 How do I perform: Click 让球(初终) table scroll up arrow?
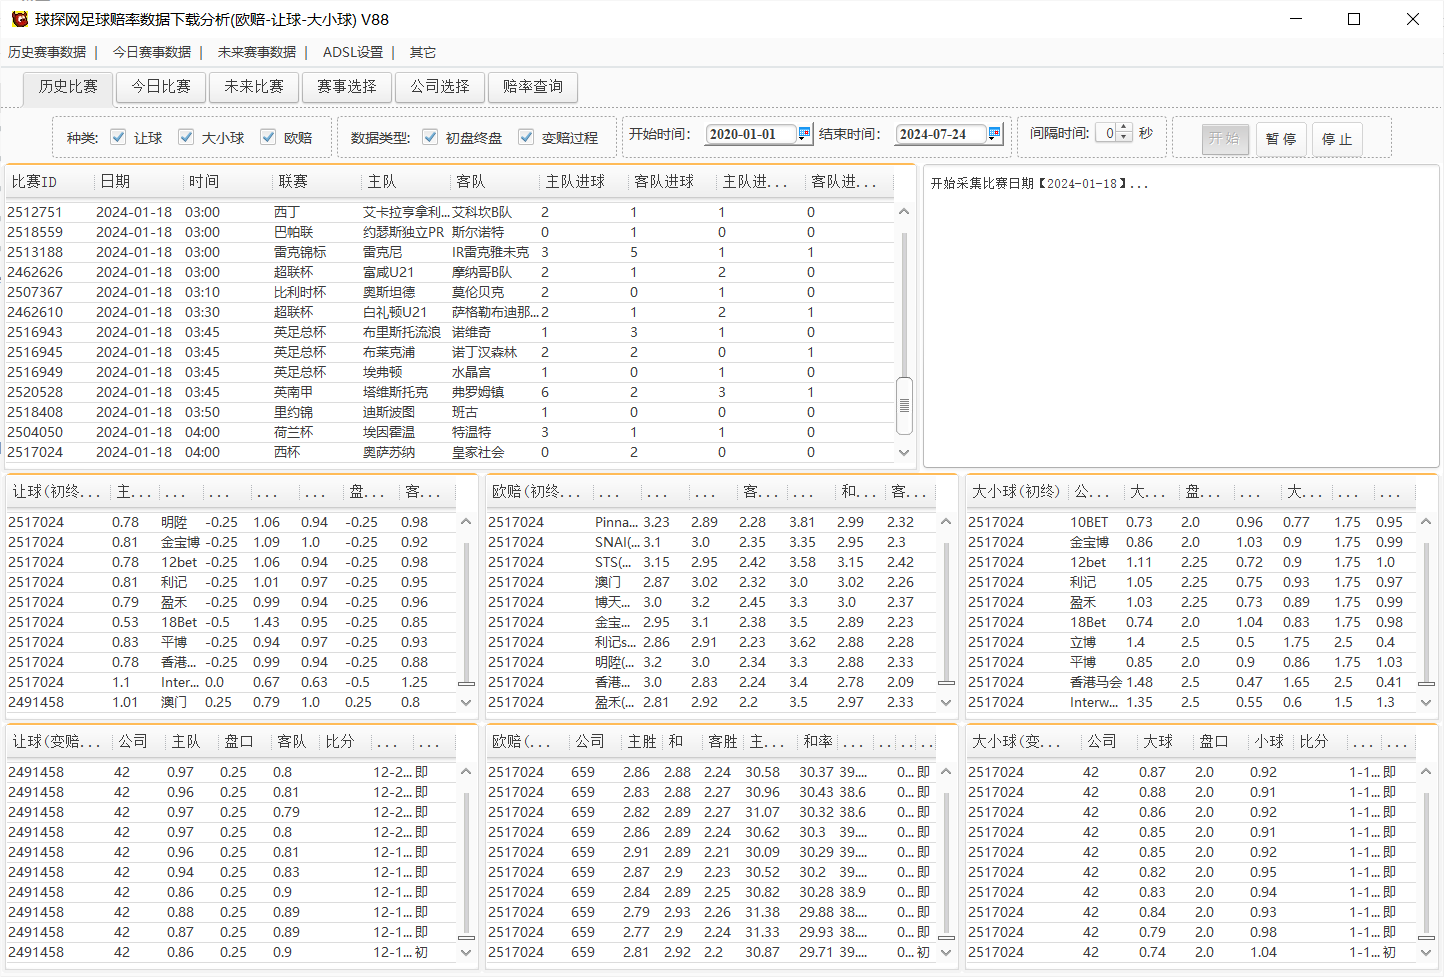pyautogui.click(x=466, y=522)
